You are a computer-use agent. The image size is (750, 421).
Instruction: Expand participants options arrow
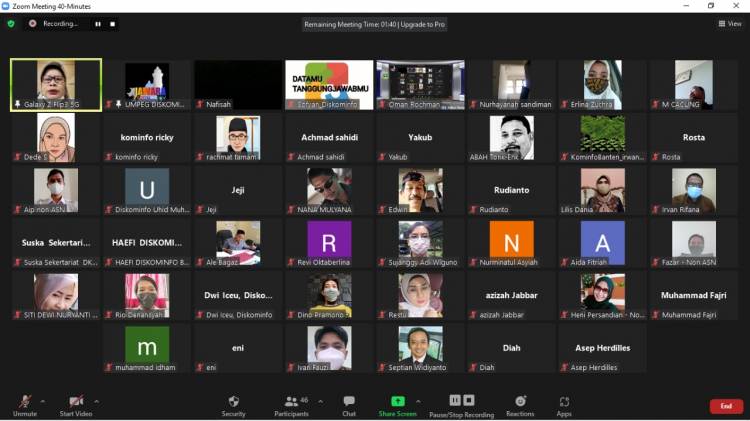(x=320, y=401)
